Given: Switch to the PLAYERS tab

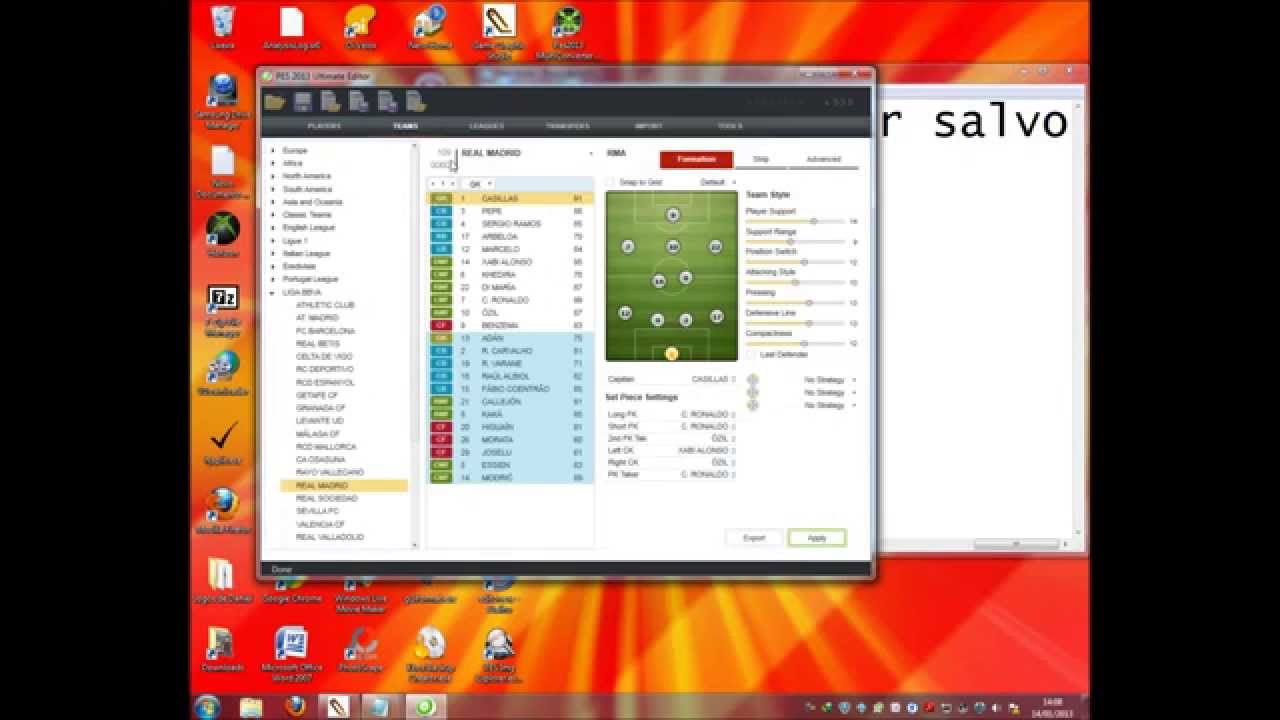Looking at the screenshot, I should [x=324, y=126].
